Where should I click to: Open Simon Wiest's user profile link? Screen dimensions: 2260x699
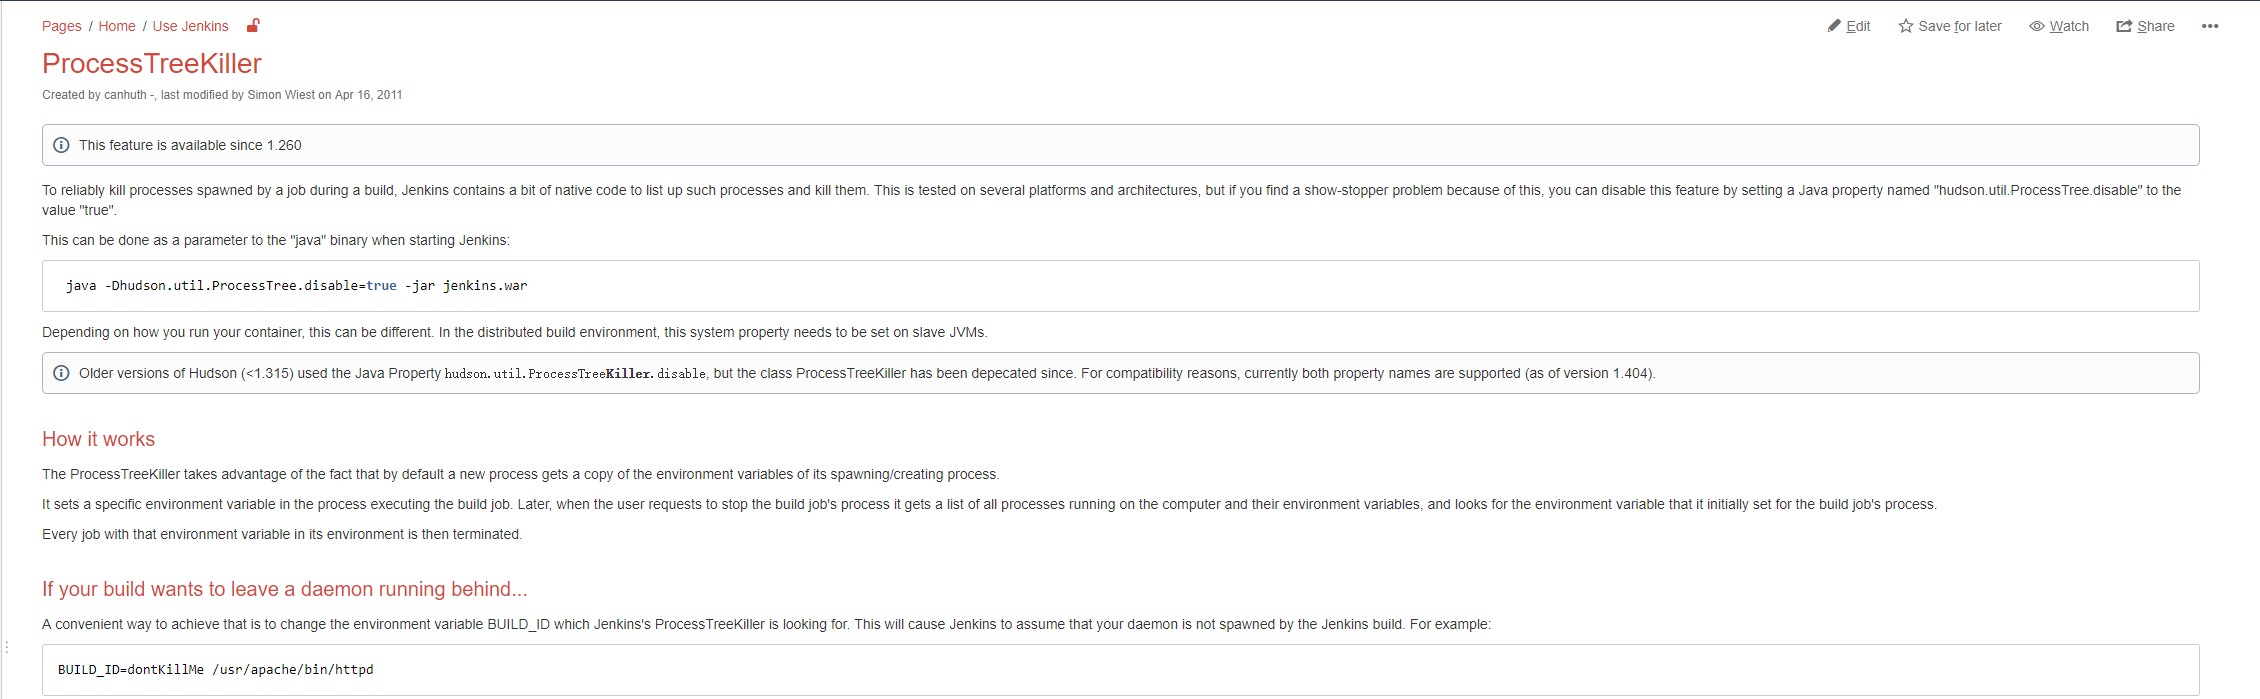point(281,95)
